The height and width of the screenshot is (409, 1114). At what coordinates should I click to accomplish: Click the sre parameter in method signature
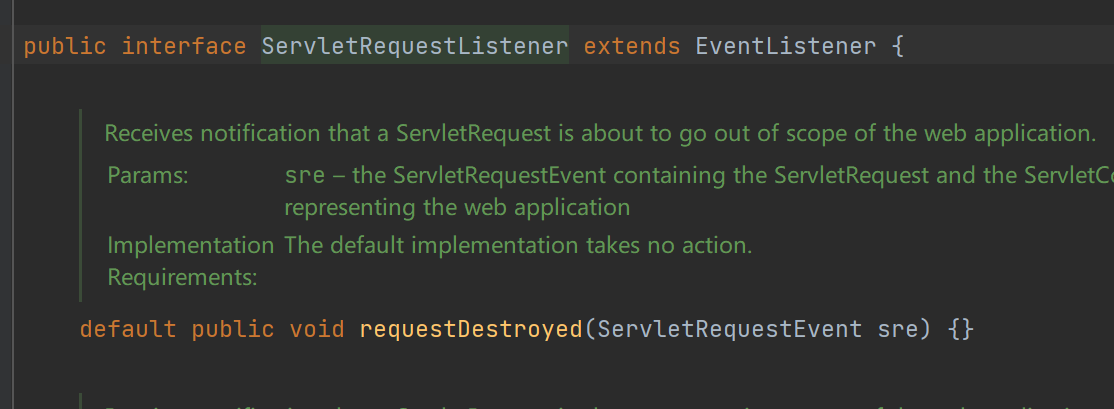pyautogui.click(x=896, y=329)
